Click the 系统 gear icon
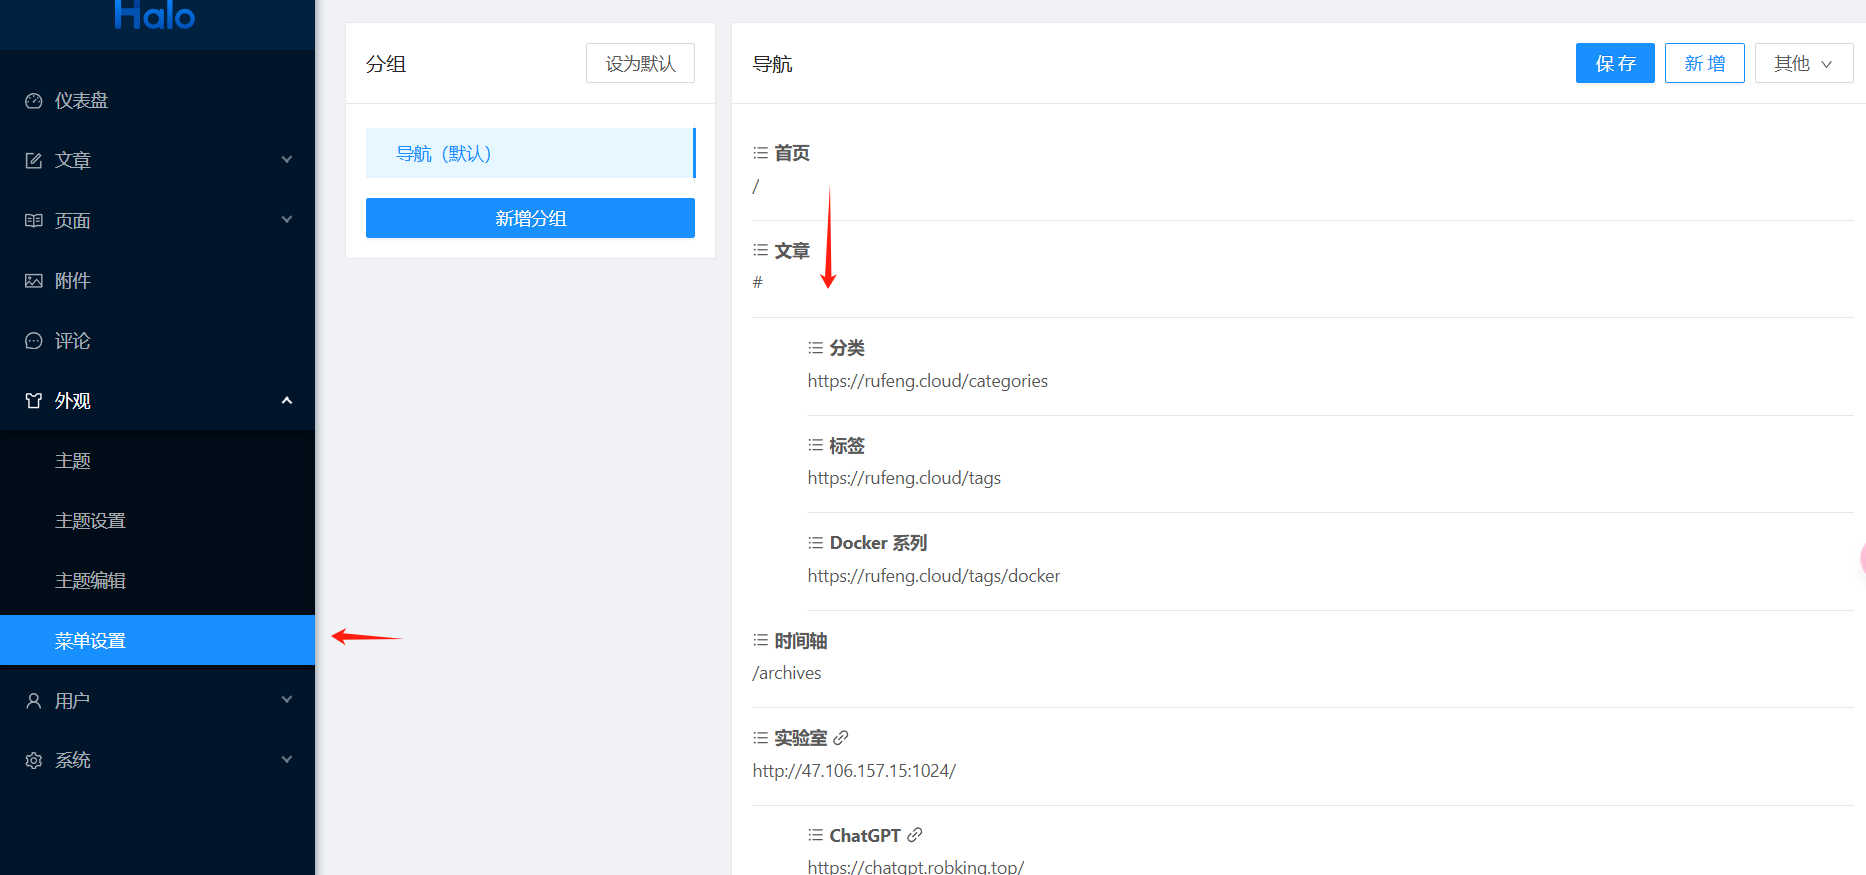1866x875 pixels. [x=34, y=761]
